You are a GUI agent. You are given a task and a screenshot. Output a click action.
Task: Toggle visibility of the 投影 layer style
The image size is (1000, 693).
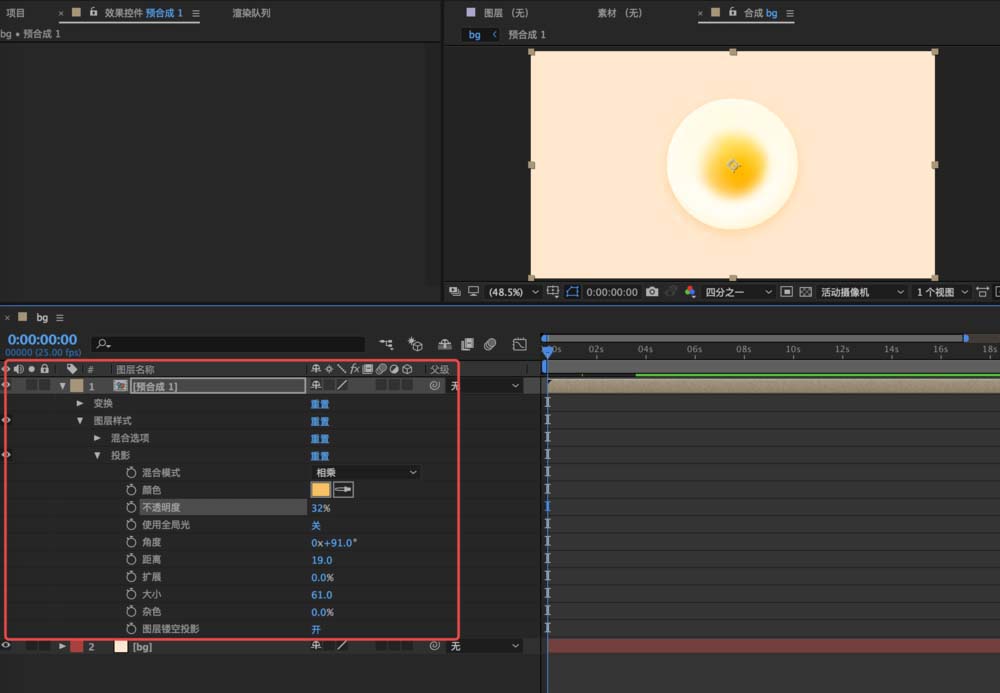(x=6, y=455)
